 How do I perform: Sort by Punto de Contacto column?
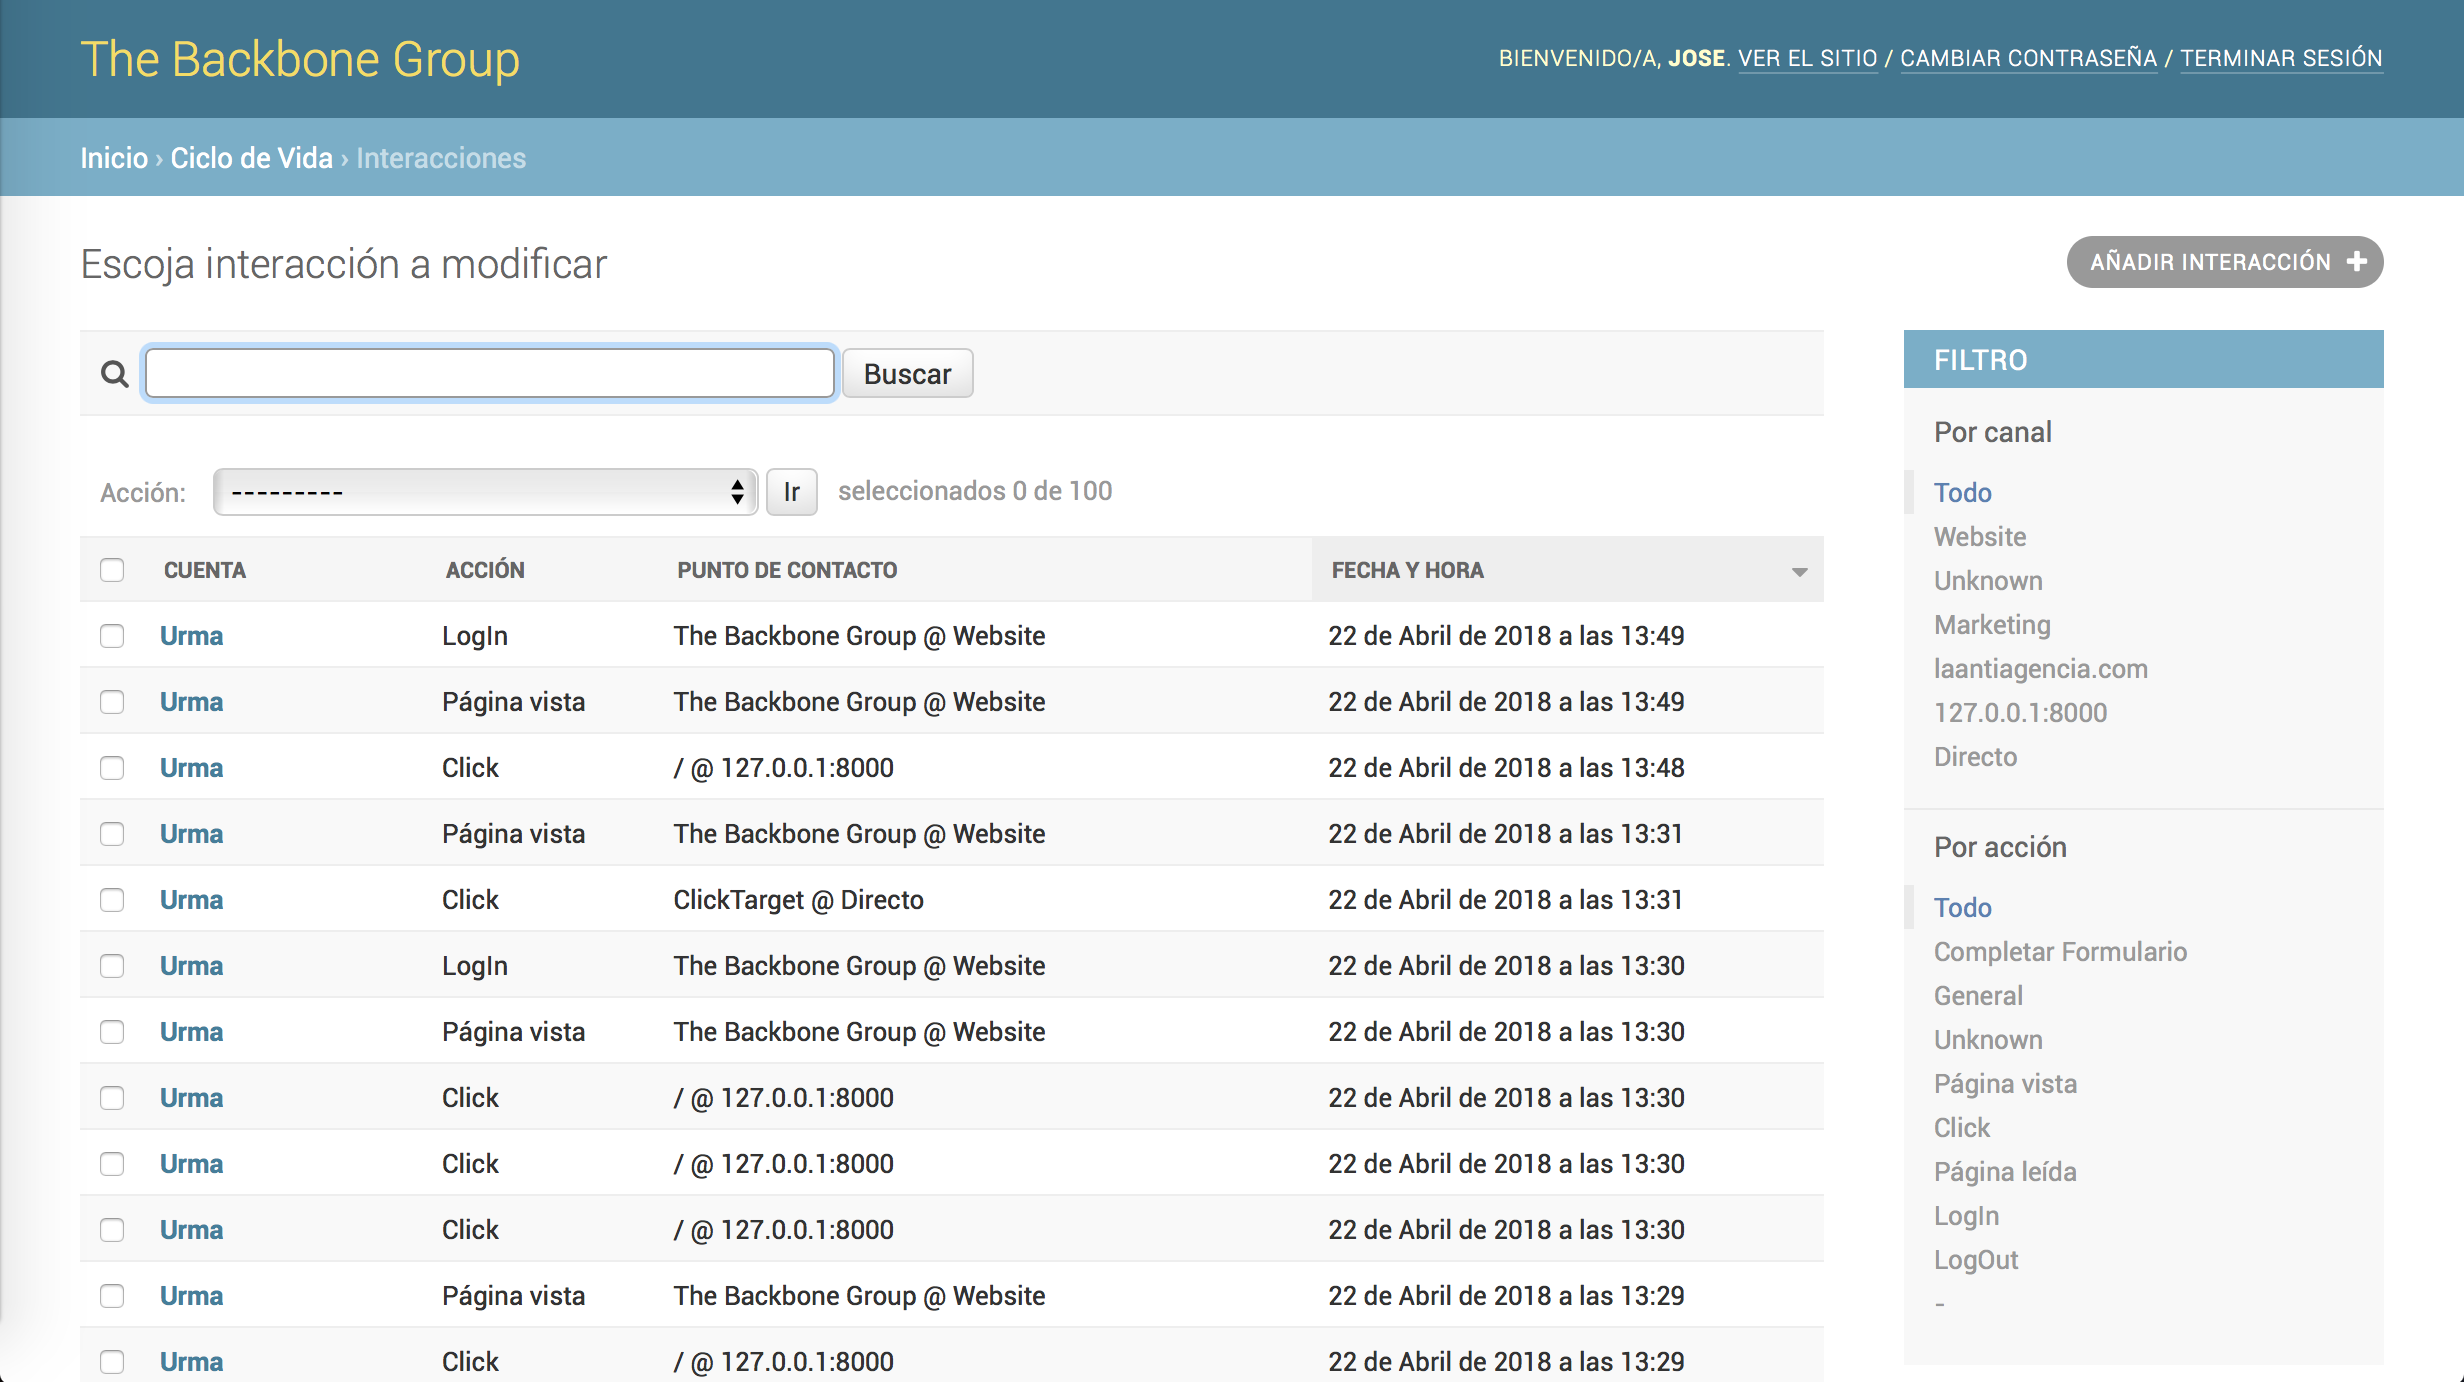coord(787,570)
